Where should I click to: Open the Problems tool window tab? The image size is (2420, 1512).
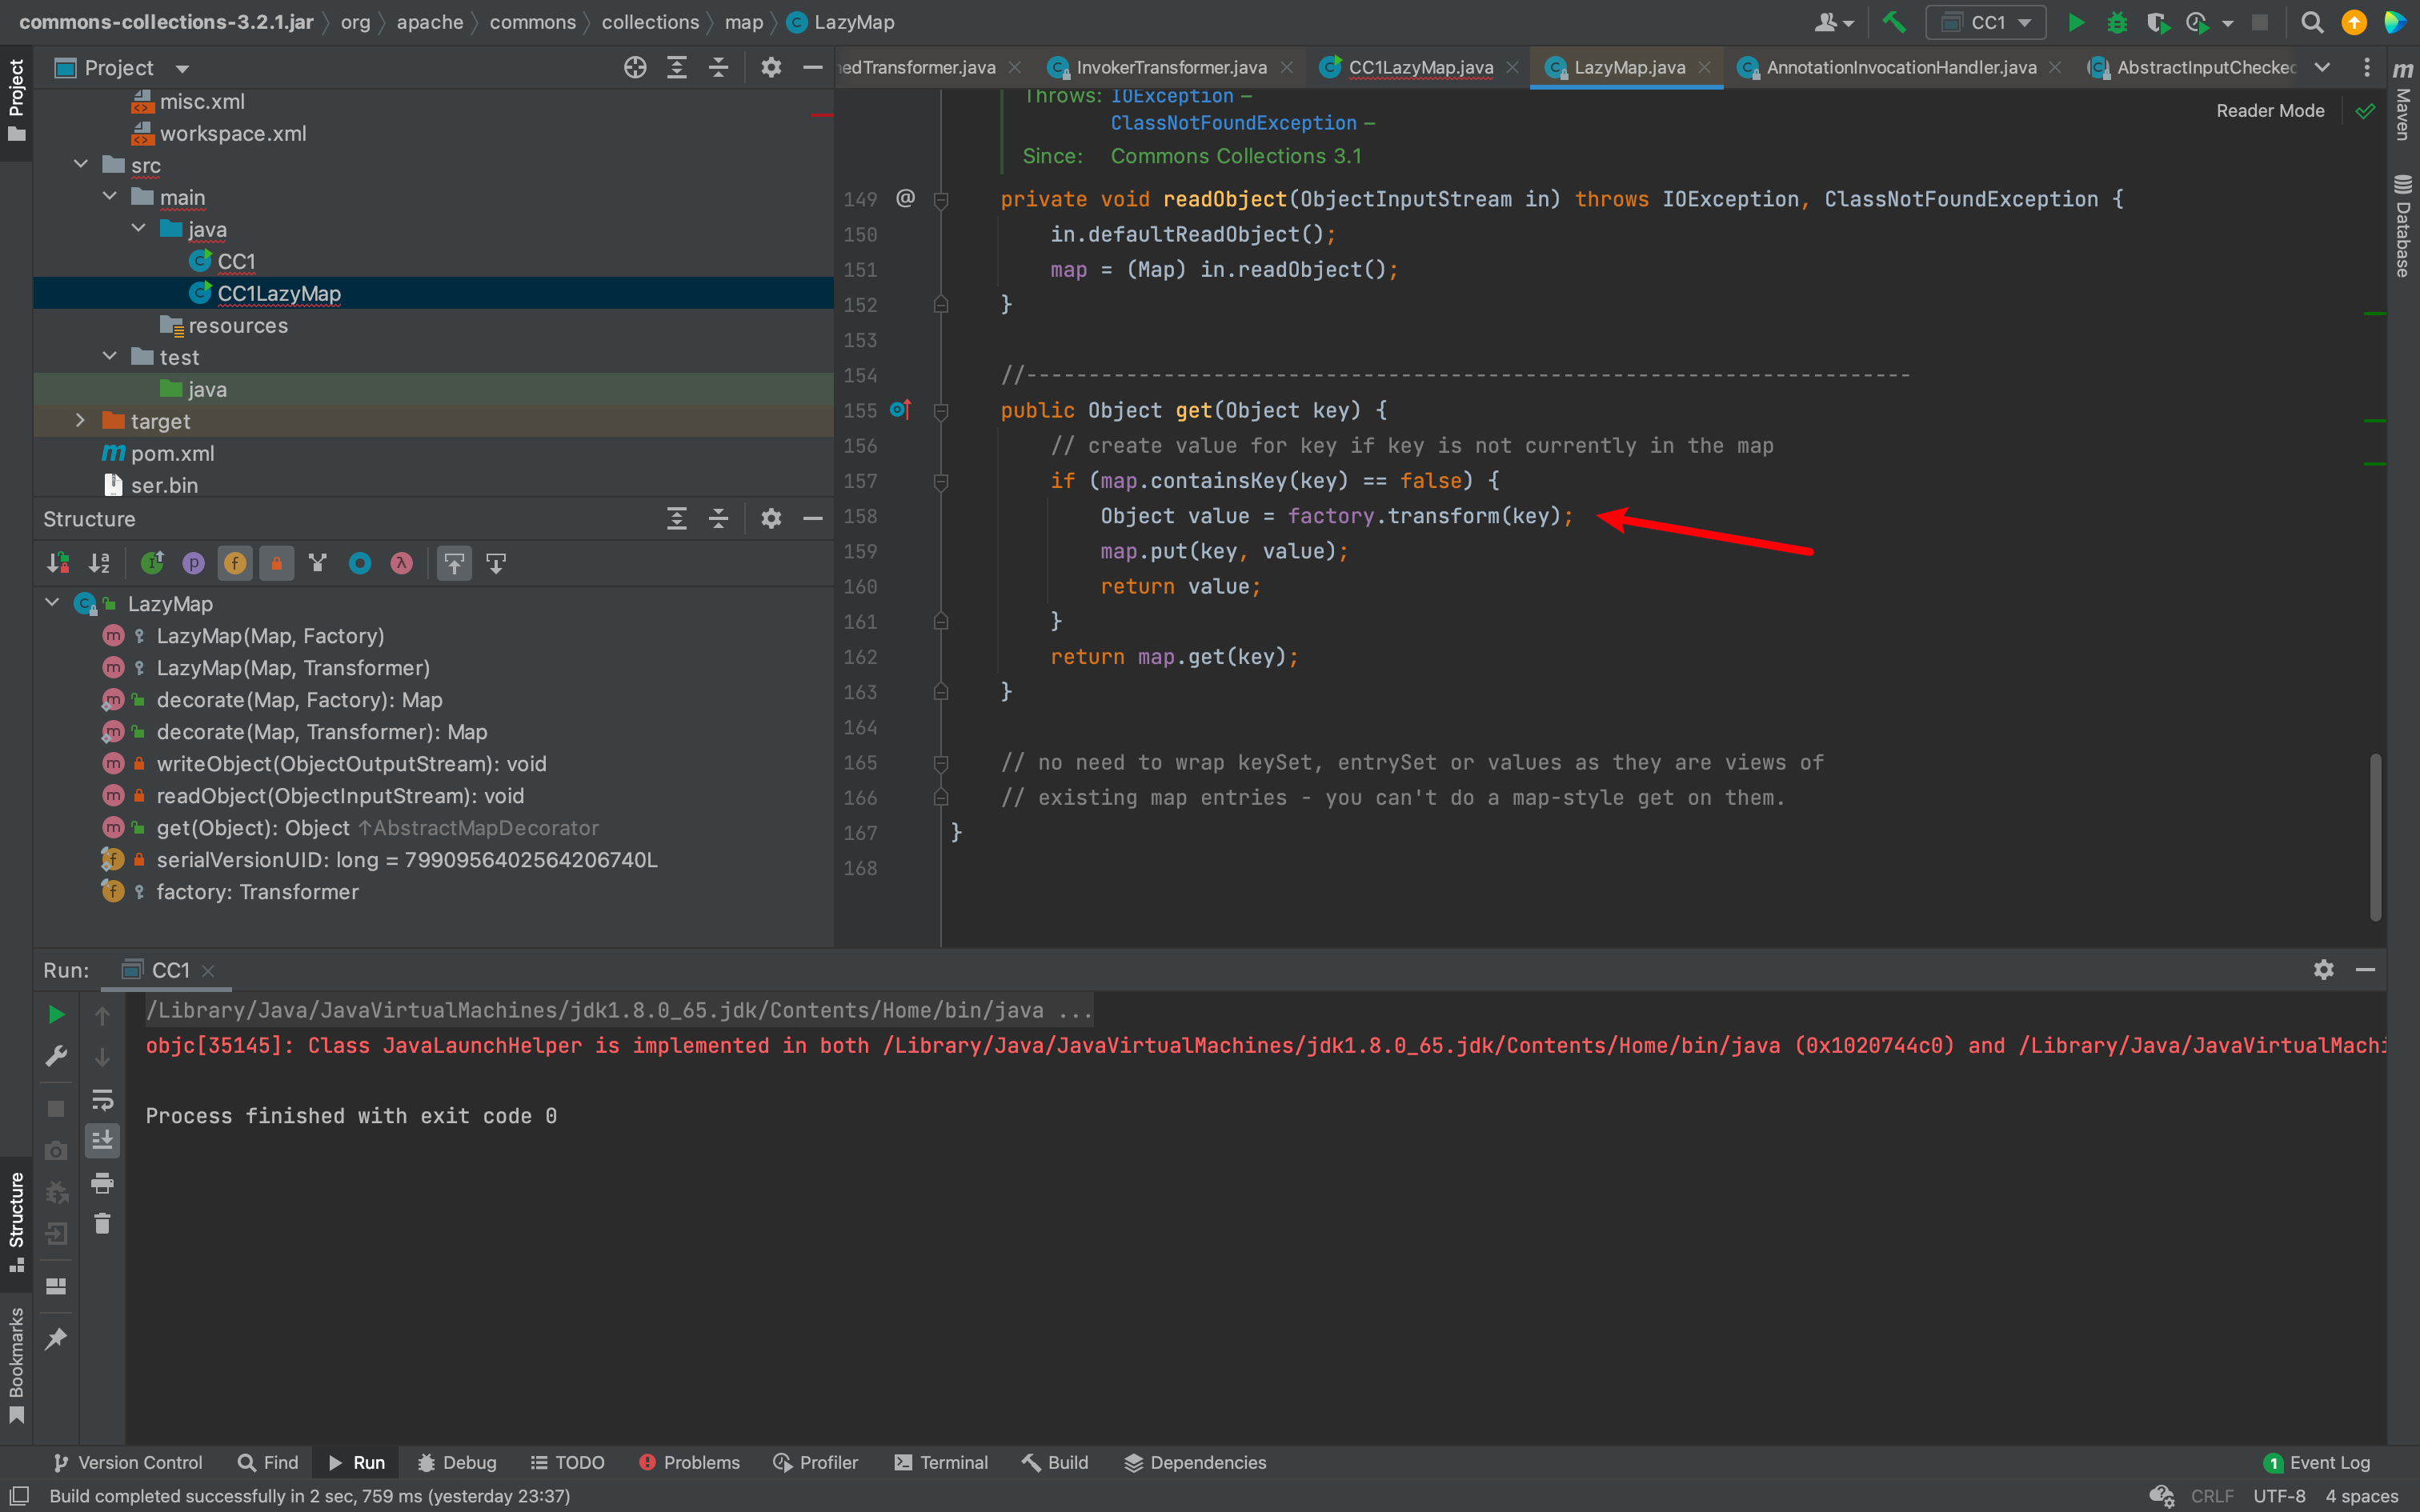pos(689,1462)
